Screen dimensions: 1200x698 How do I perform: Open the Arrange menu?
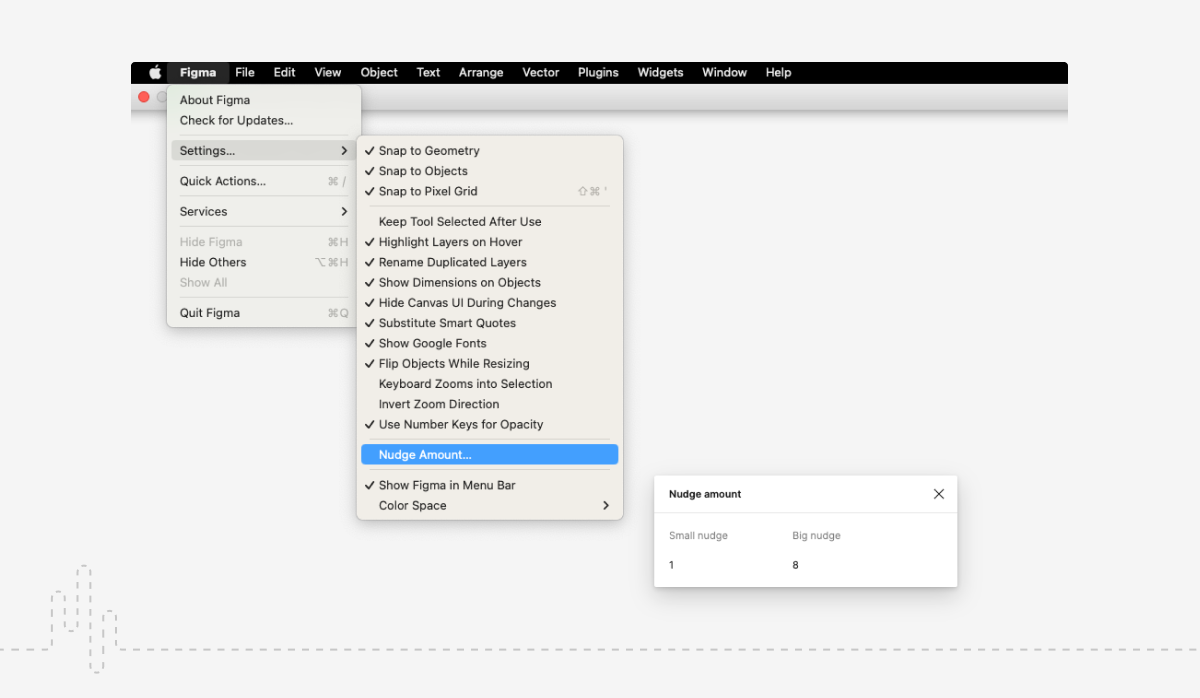480,73
